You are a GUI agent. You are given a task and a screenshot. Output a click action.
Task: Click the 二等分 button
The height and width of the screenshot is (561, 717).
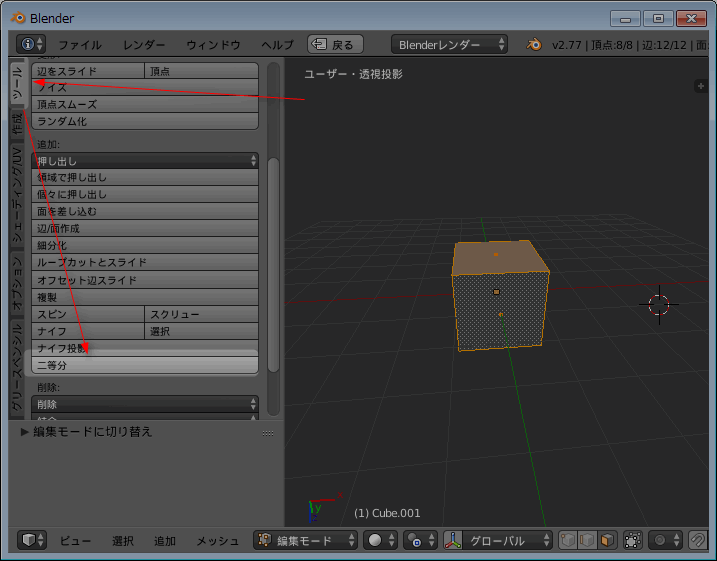145,365
